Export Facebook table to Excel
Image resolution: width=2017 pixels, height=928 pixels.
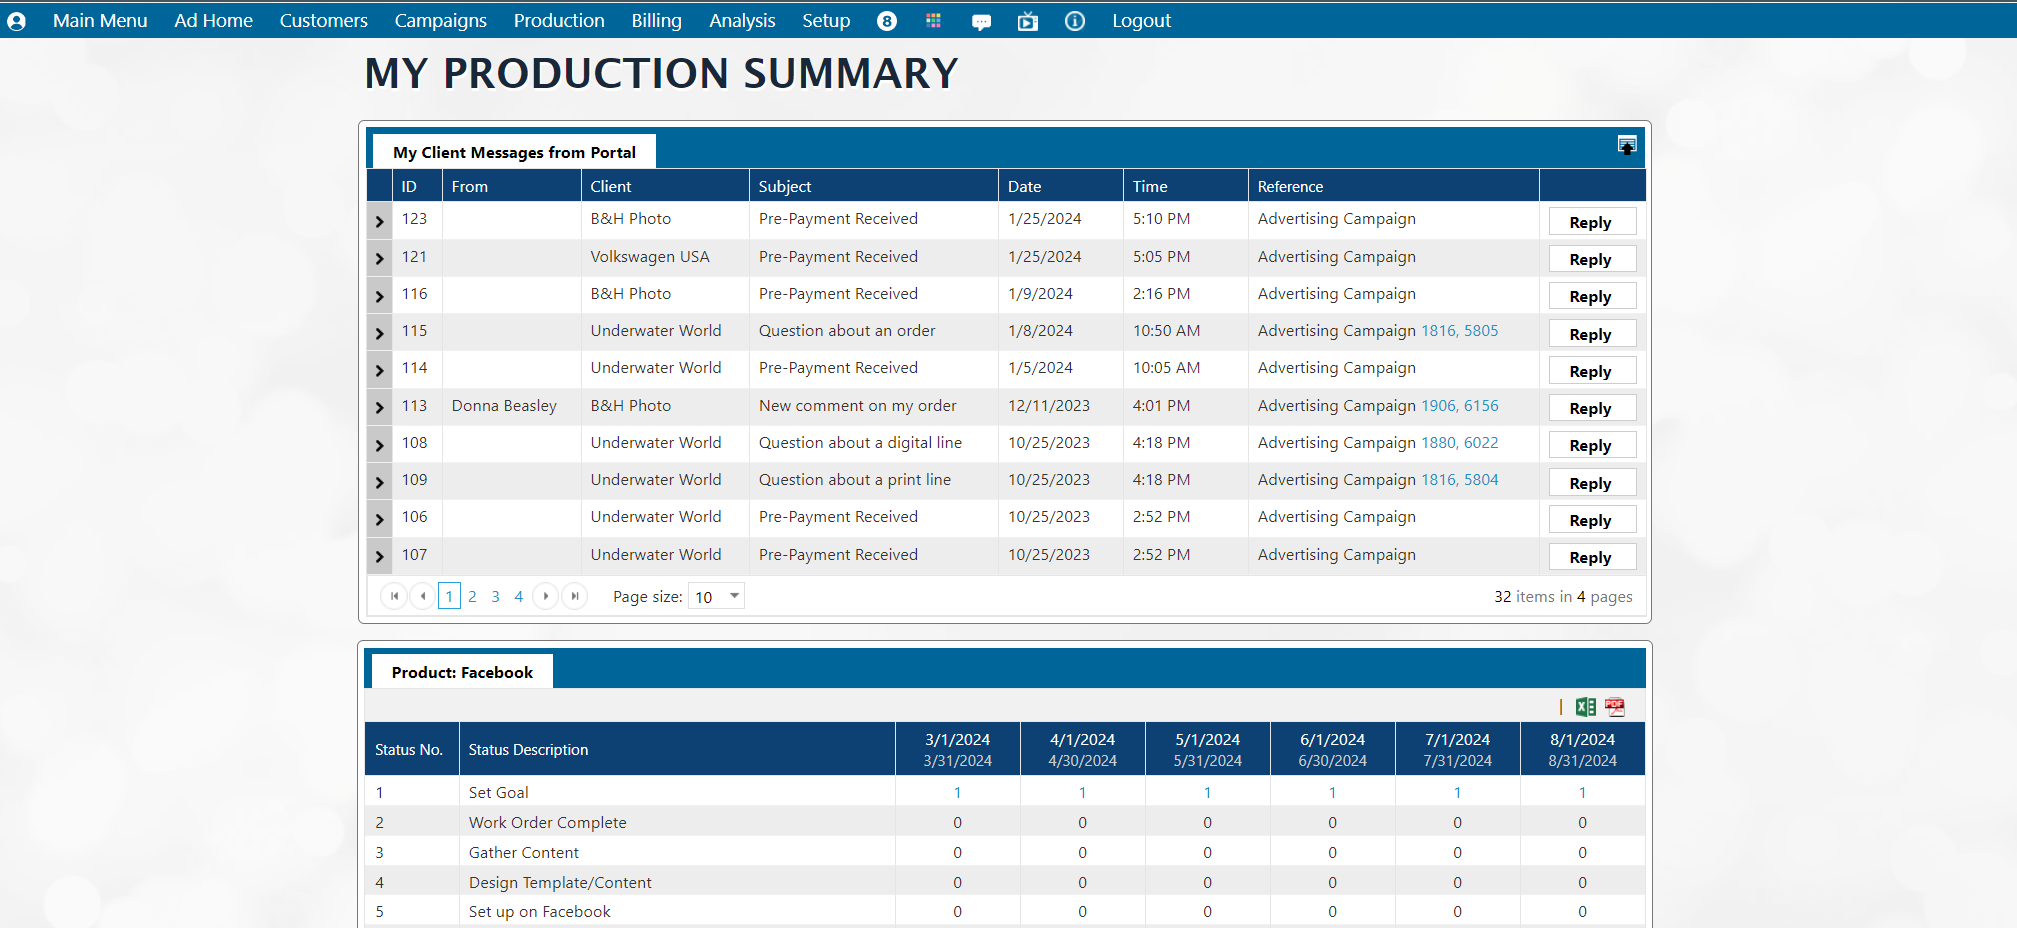[1585, 707]
